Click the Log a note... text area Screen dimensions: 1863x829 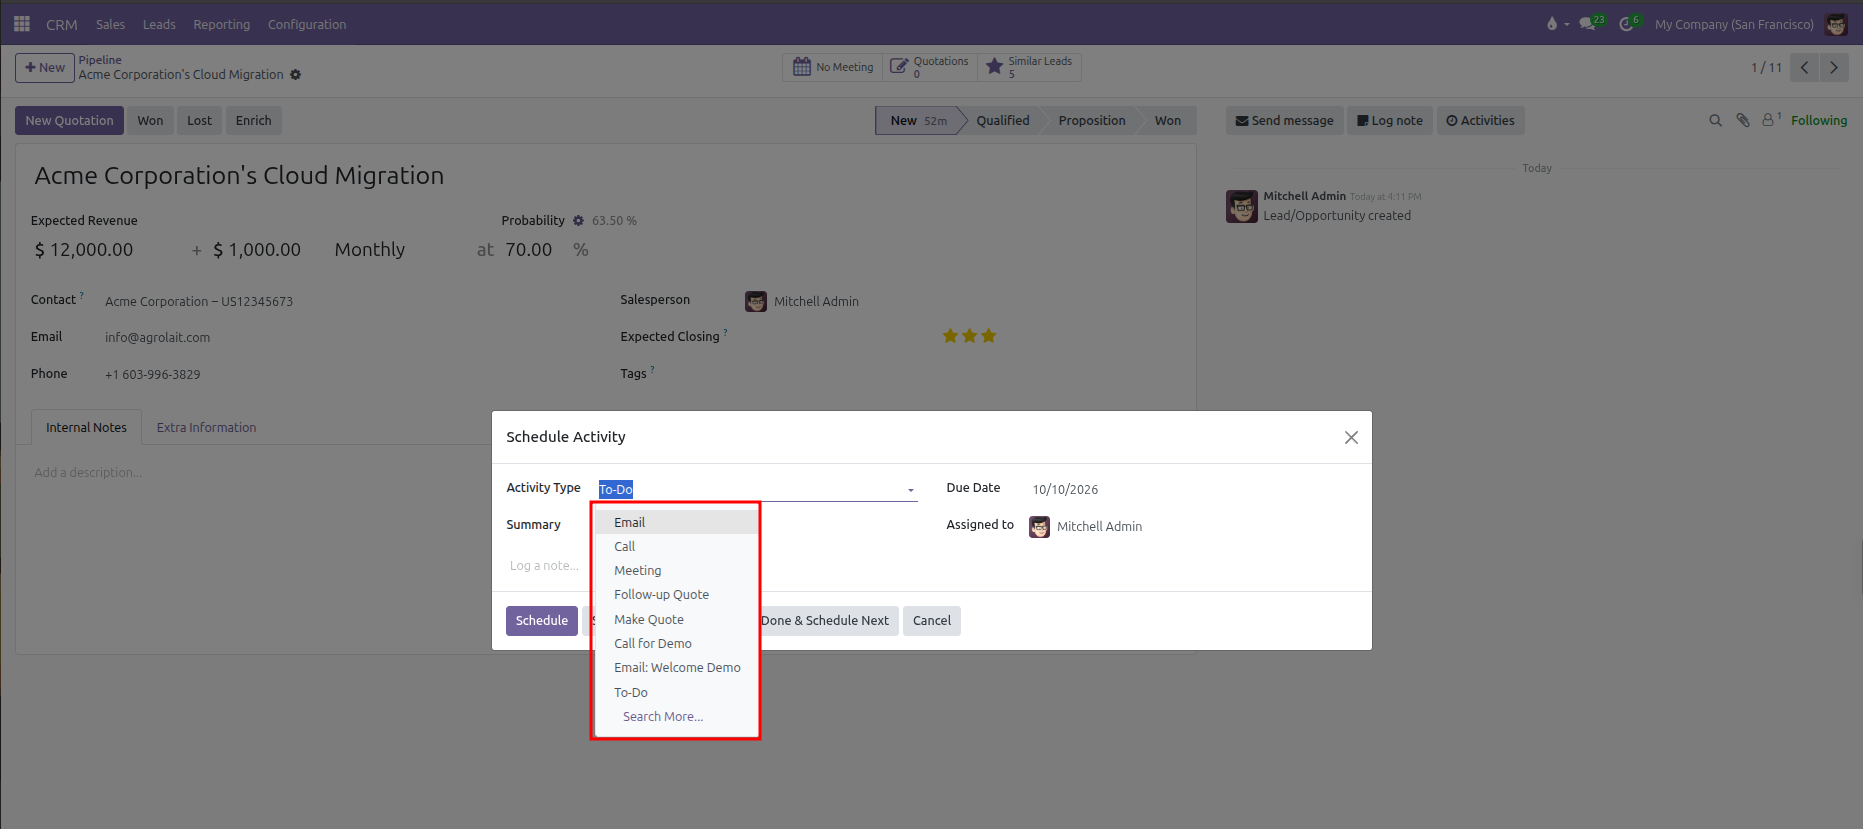(546, 566)
